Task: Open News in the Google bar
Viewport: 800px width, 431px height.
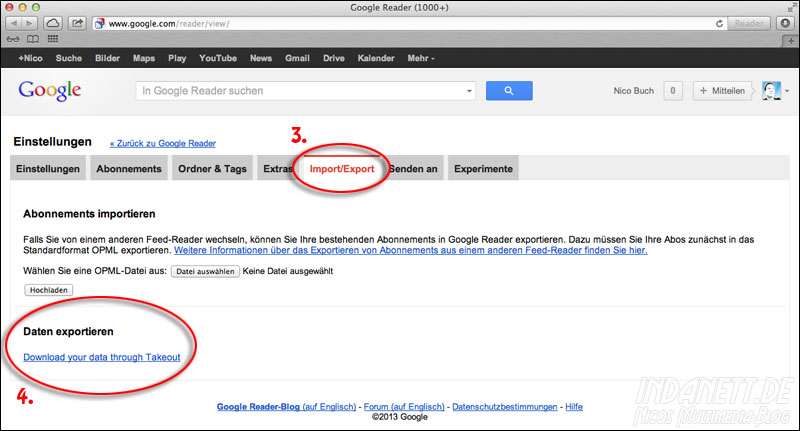Action: [x=261, y=58]
